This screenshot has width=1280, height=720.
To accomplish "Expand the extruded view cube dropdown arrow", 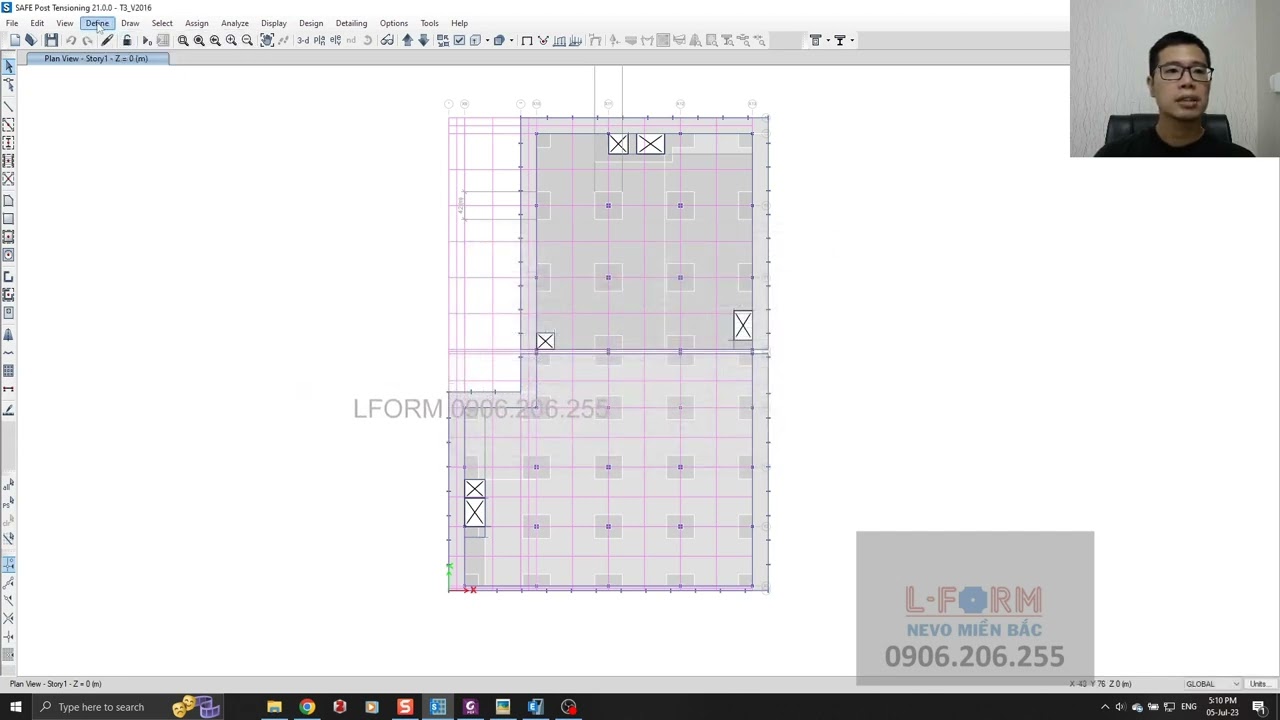I will (x=511, y=40).
